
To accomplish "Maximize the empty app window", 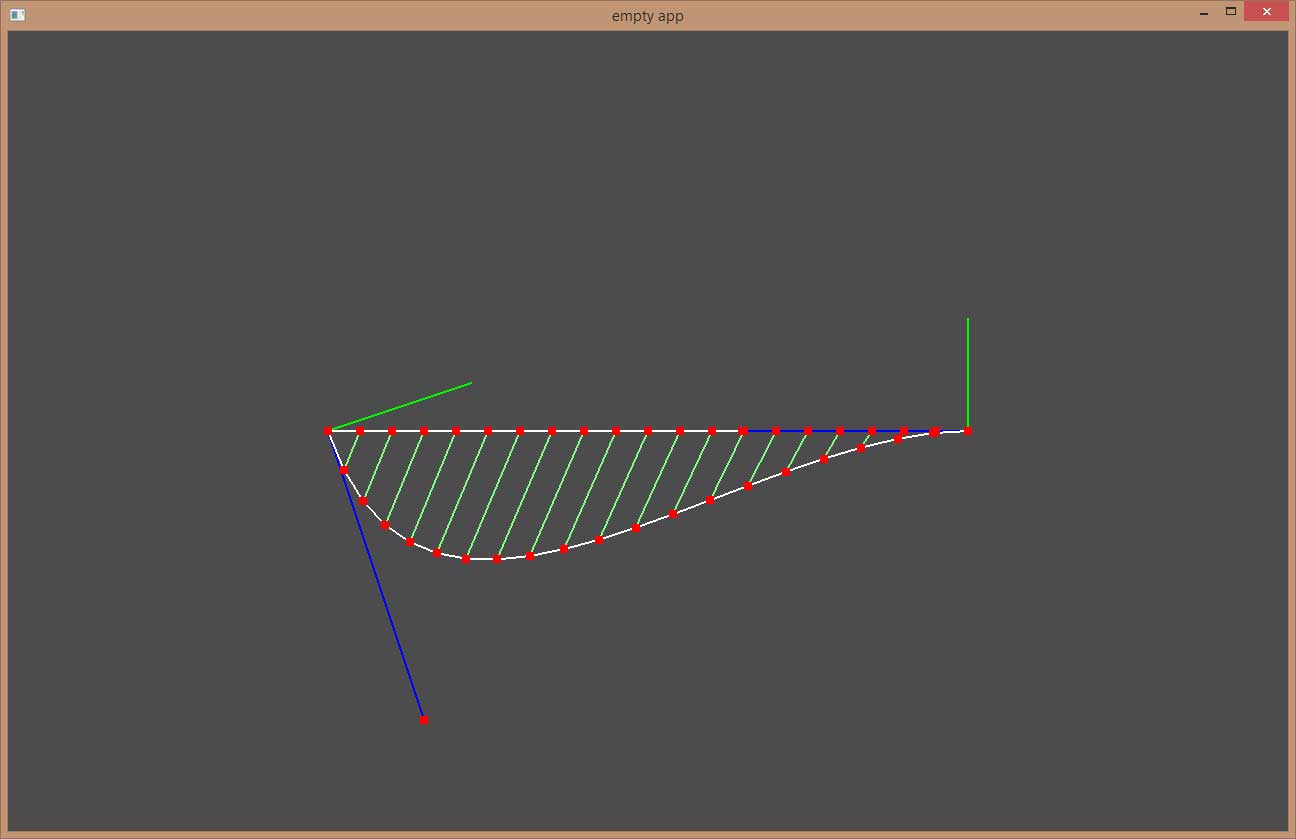I will click(x=1231, y=12).
